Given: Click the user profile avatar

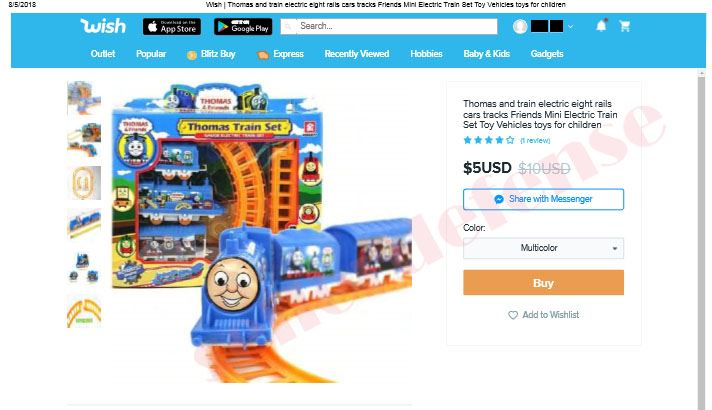Looking at the screenshot, I should pos(520,26).
